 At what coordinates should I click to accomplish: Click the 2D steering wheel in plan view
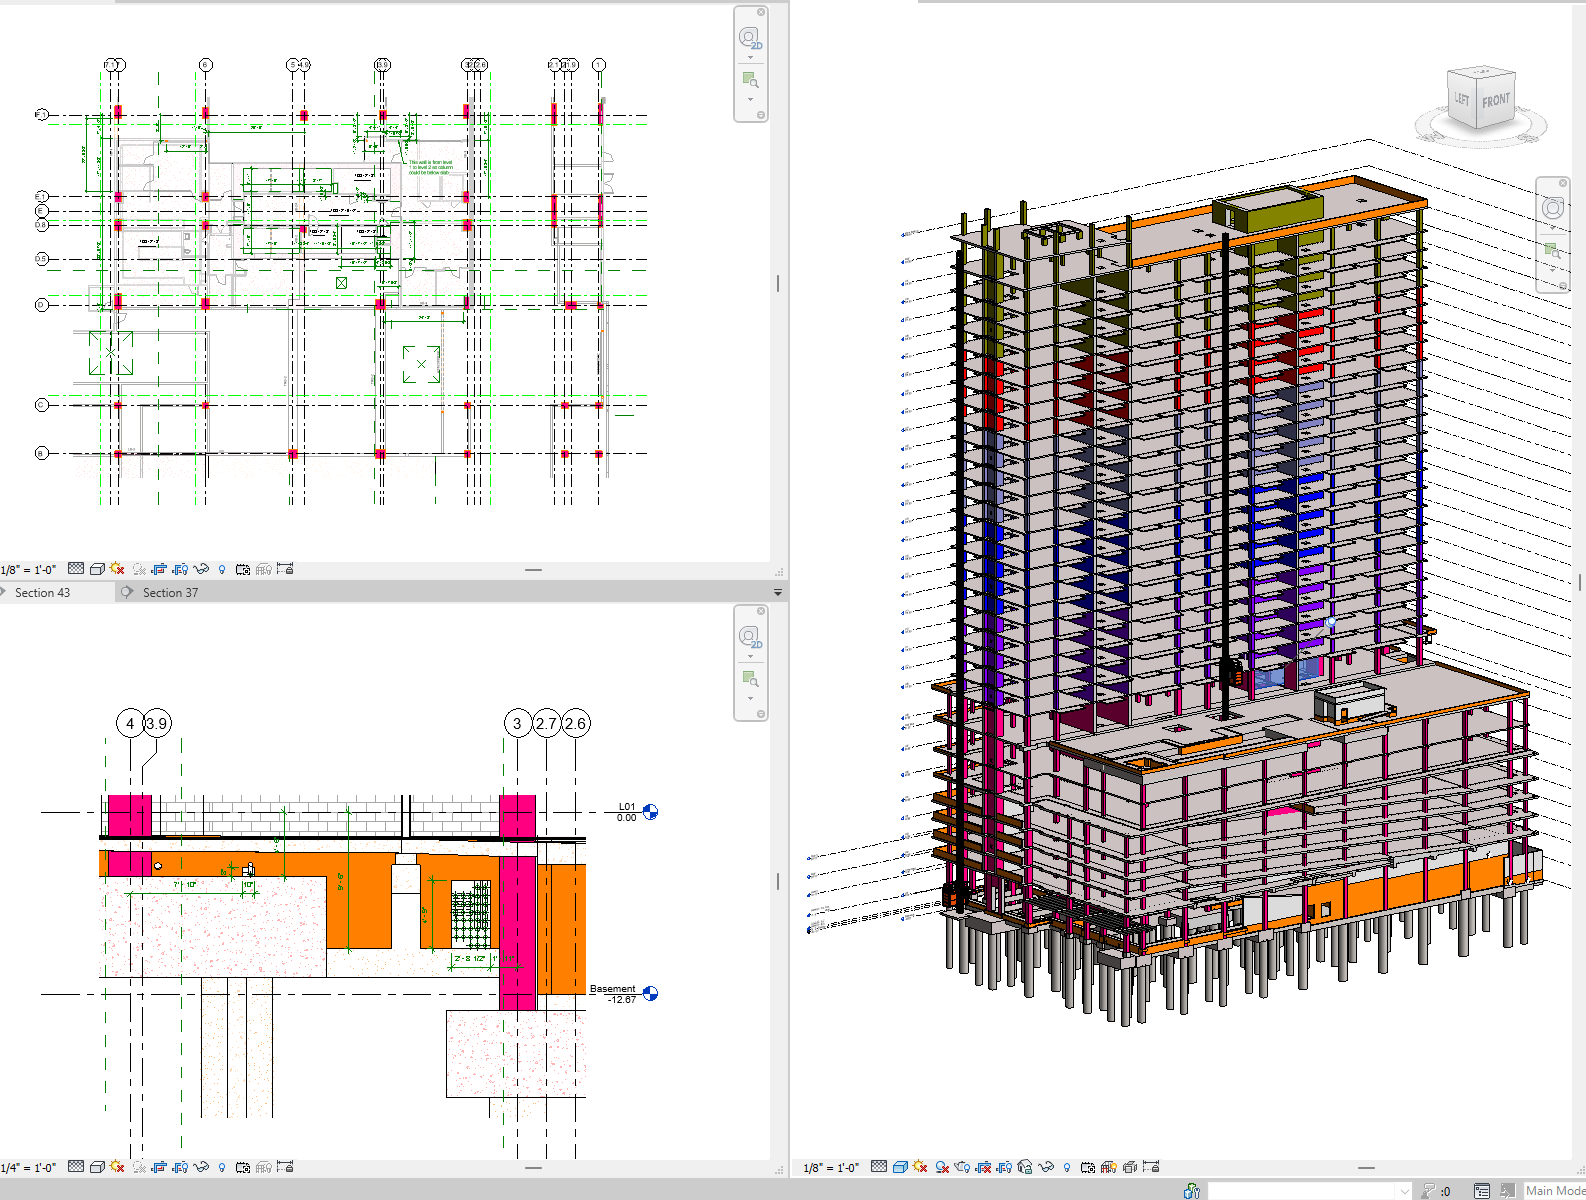point(750,39)
